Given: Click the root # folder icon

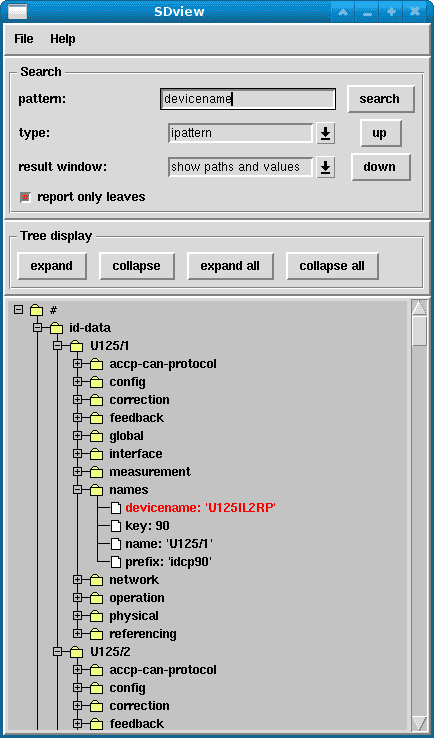Looking at the screenshot, I should [x=36, y=310].
